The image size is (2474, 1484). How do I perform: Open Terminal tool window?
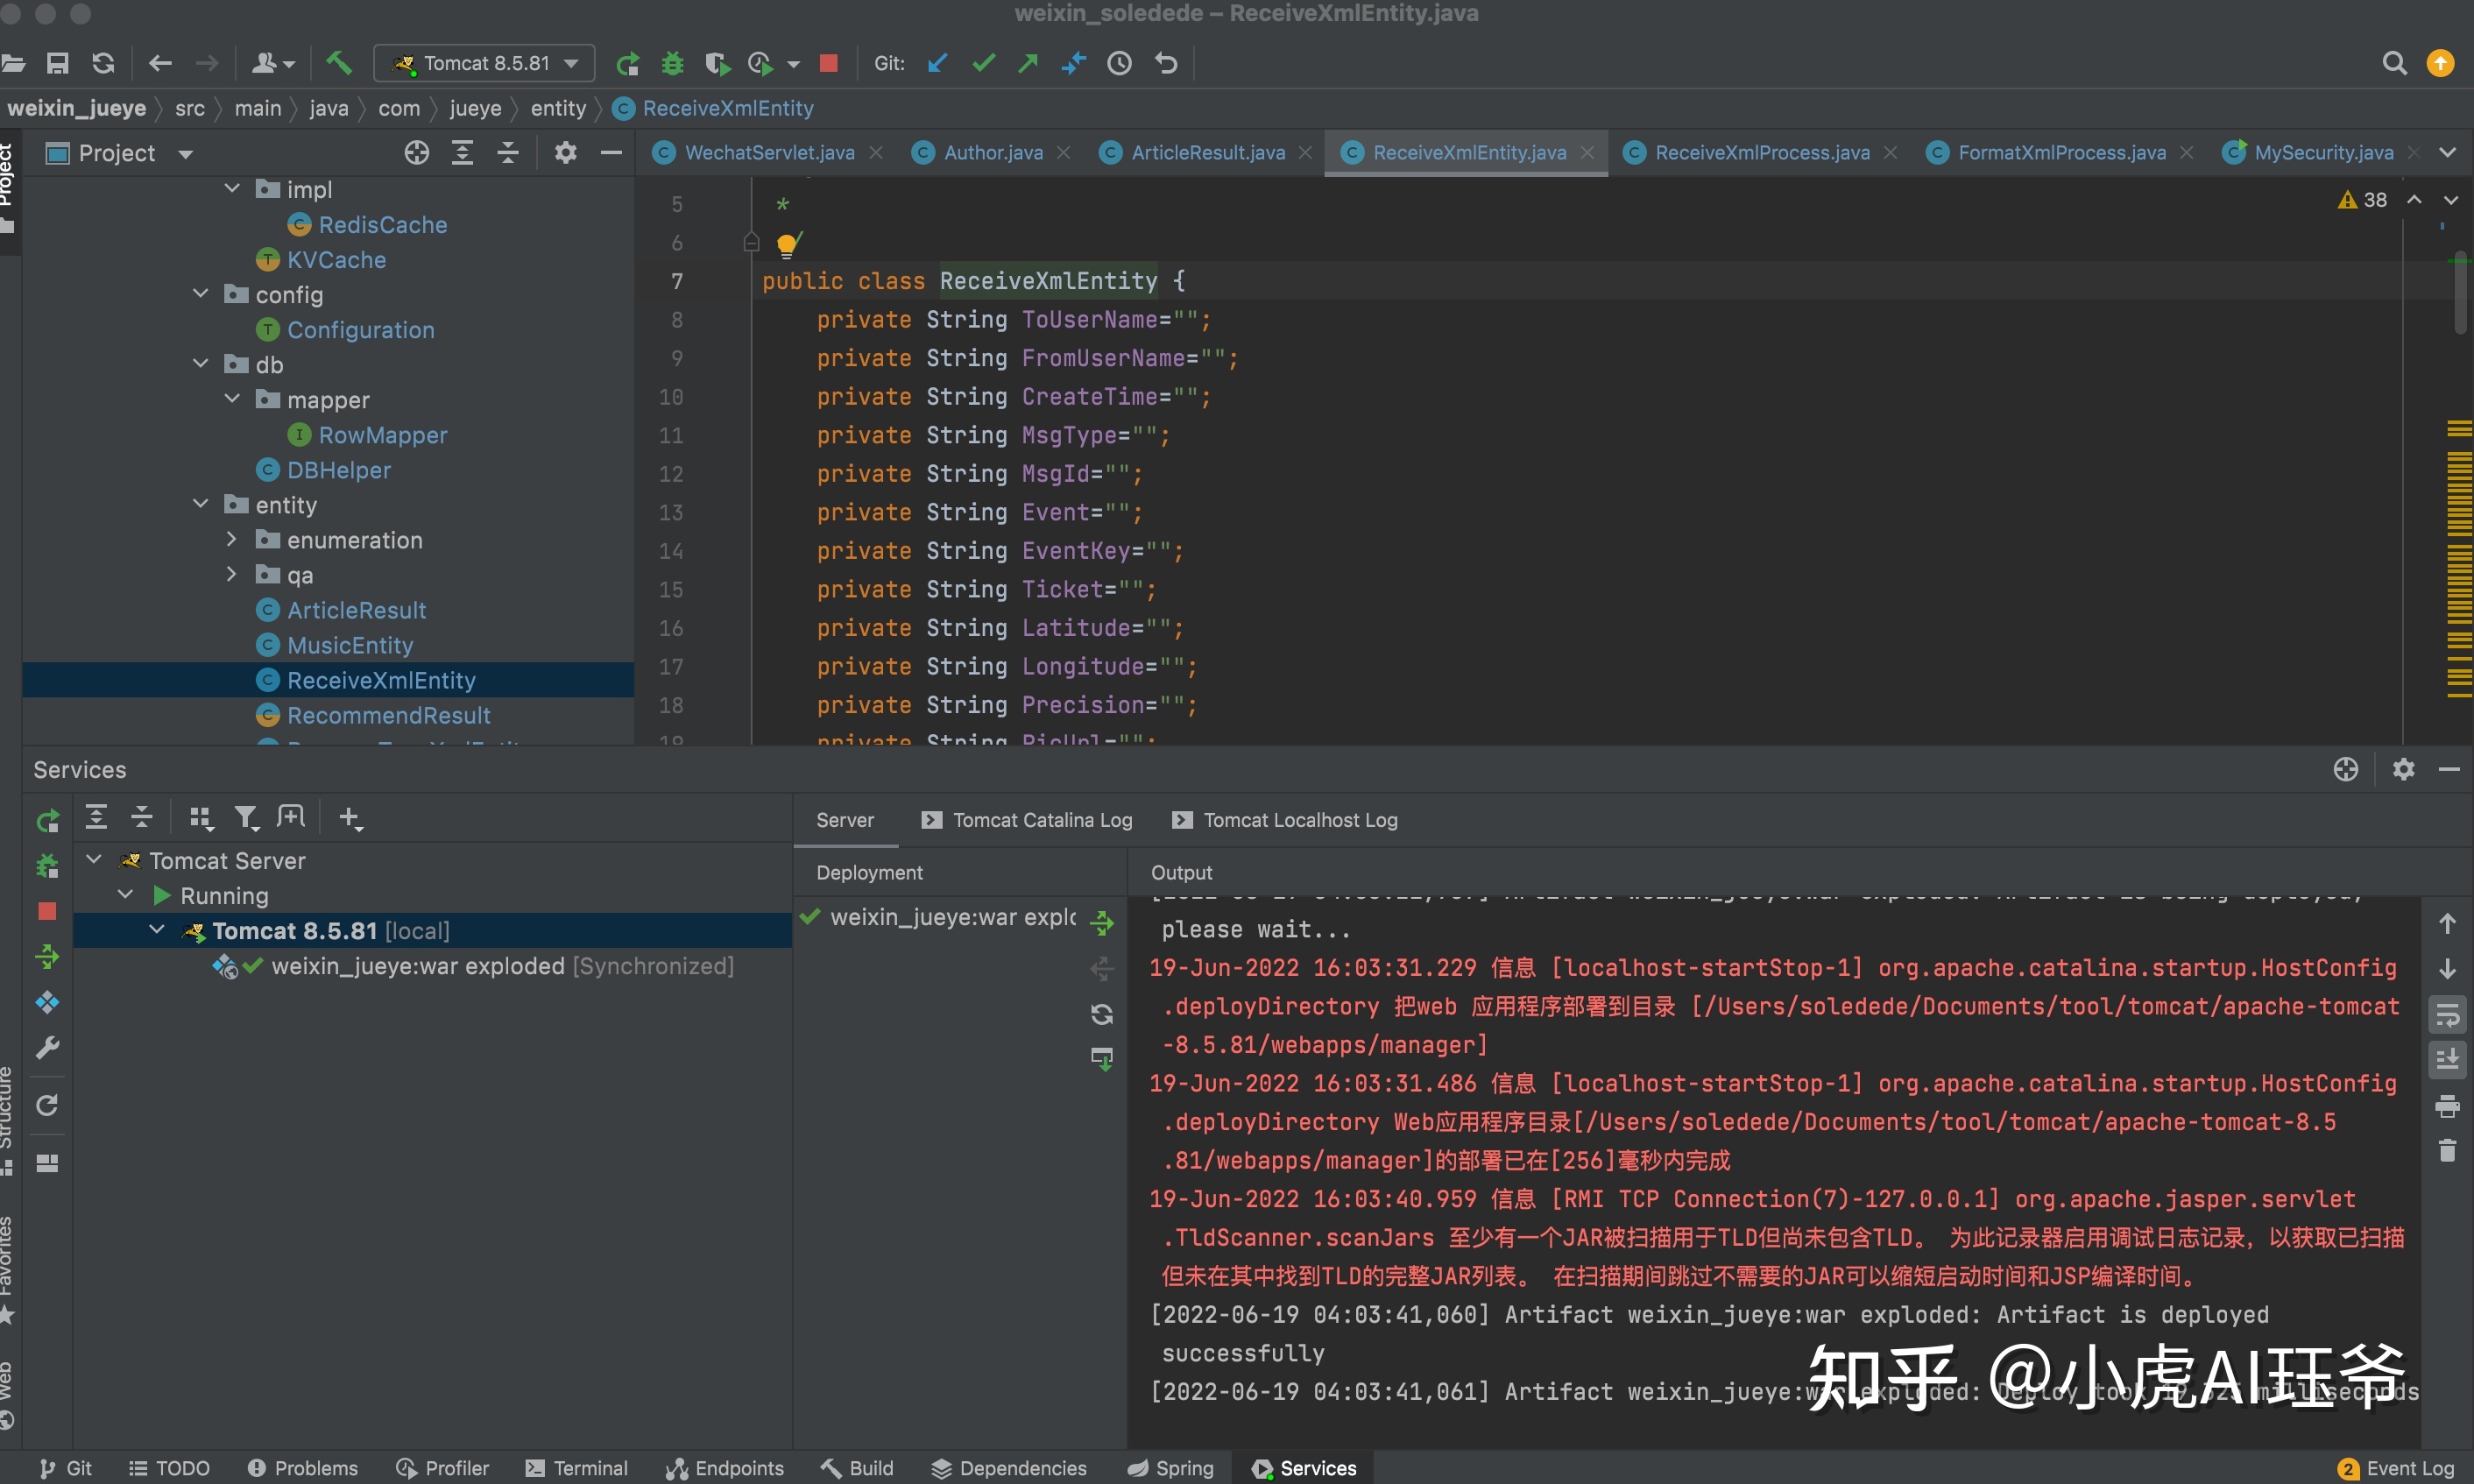pos(577,1468)
